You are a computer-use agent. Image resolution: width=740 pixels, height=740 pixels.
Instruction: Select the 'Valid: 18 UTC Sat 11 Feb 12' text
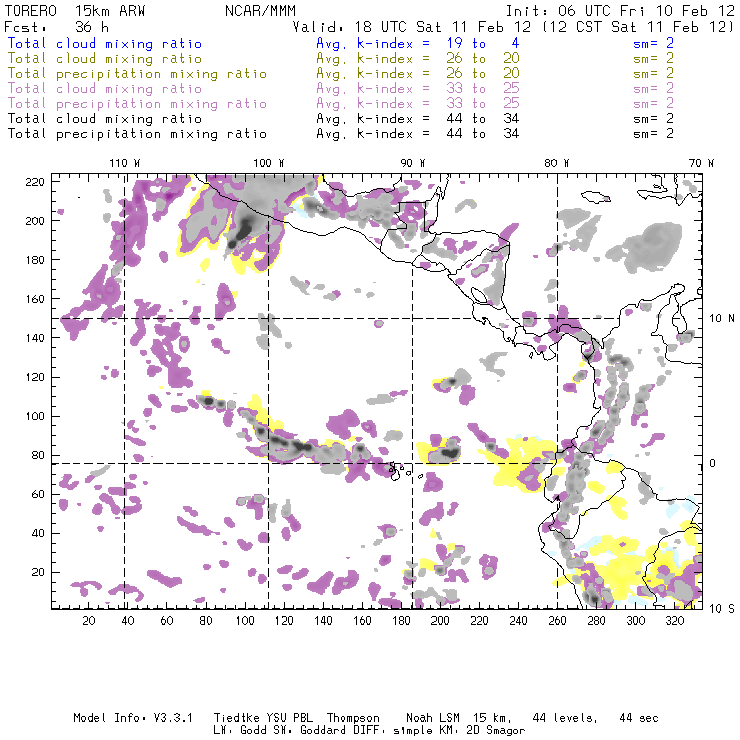pos(412,26)
